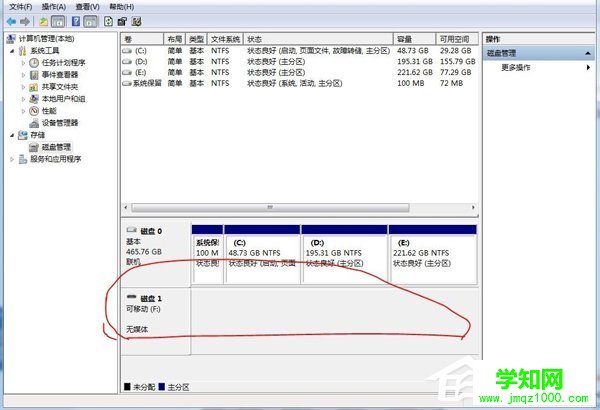Select the (D:) 195.31 GB NTFS partition block
This screenshot has width=600, height=410.
tap(344, 255)
